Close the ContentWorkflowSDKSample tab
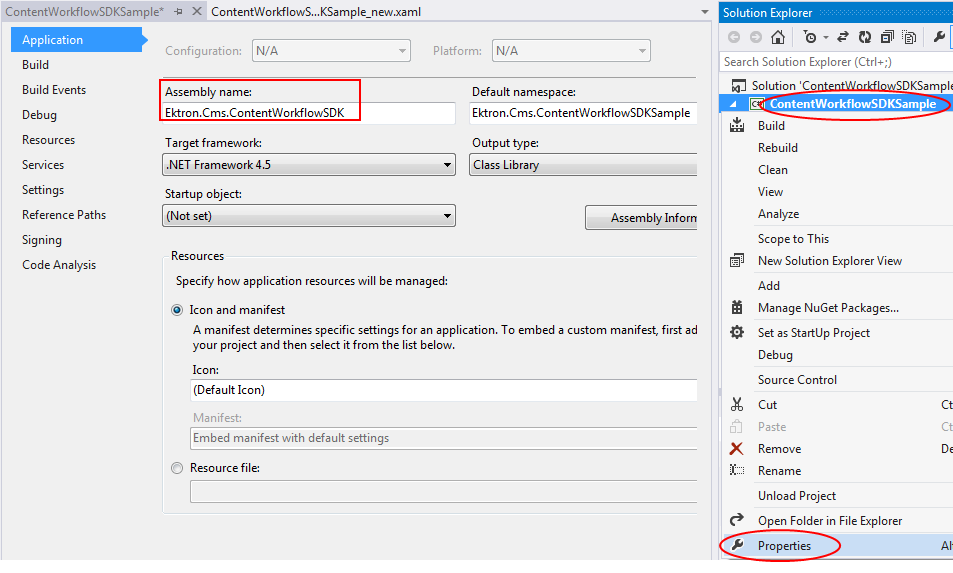This screenshot has height=573, width=953. [x=197, y=12]
